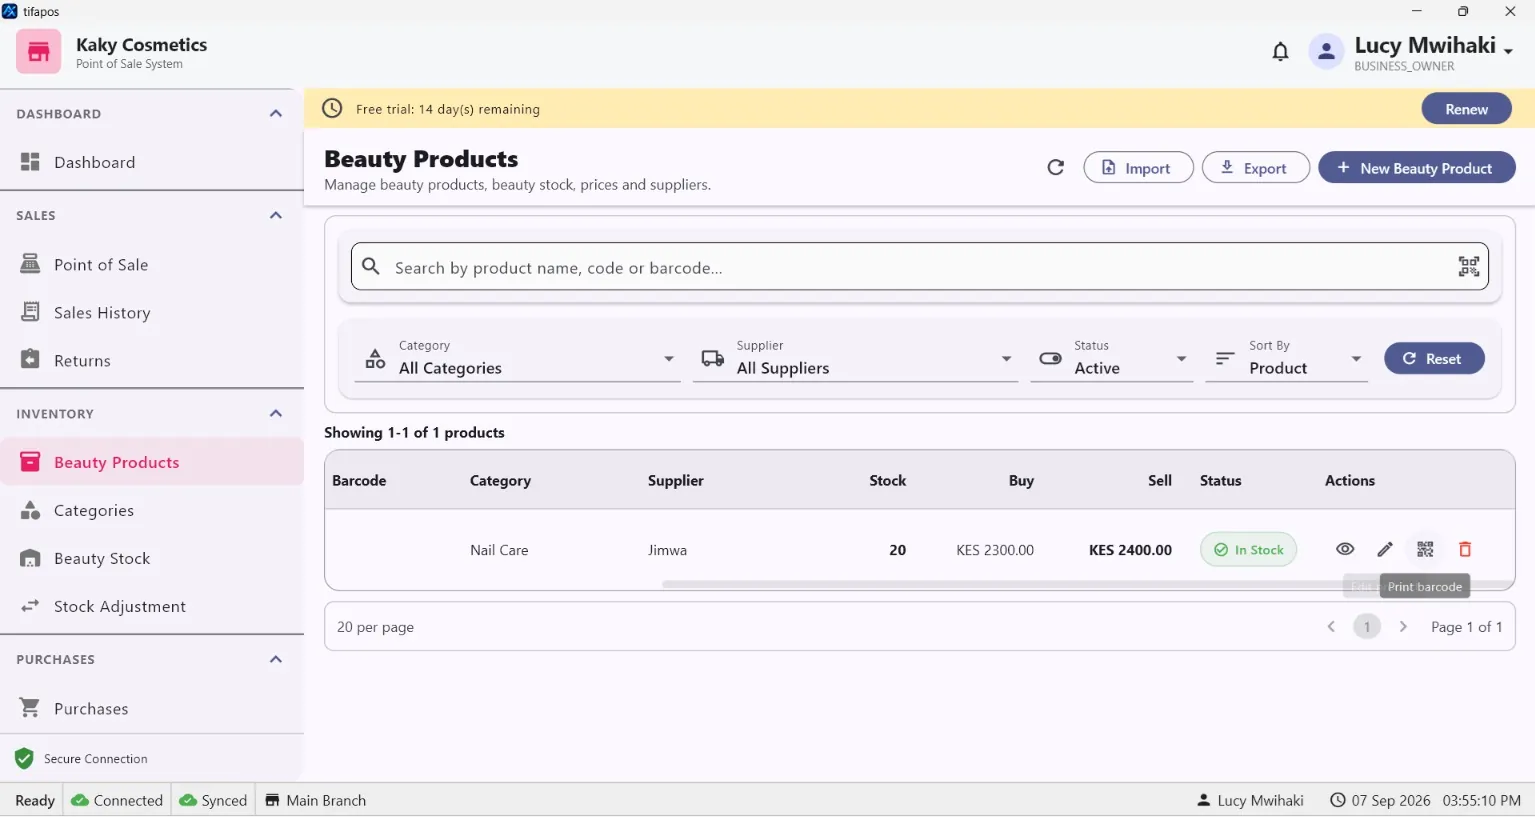
Task: Open Stock Adjustment page
Action: tap(152, 606)
